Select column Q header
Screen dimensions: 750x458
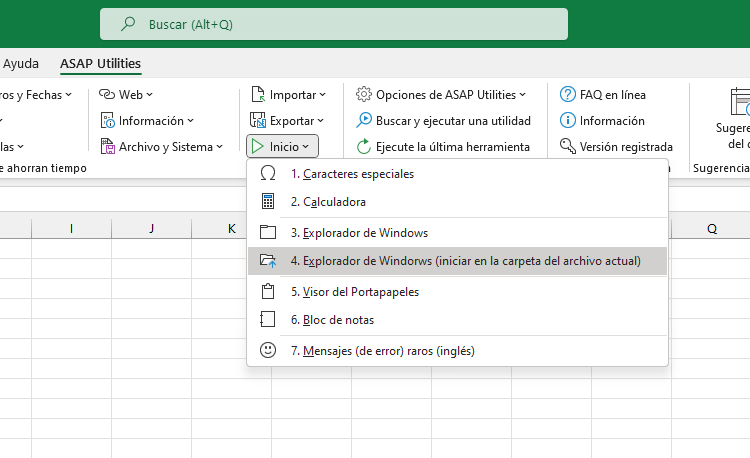coord(711,229)
